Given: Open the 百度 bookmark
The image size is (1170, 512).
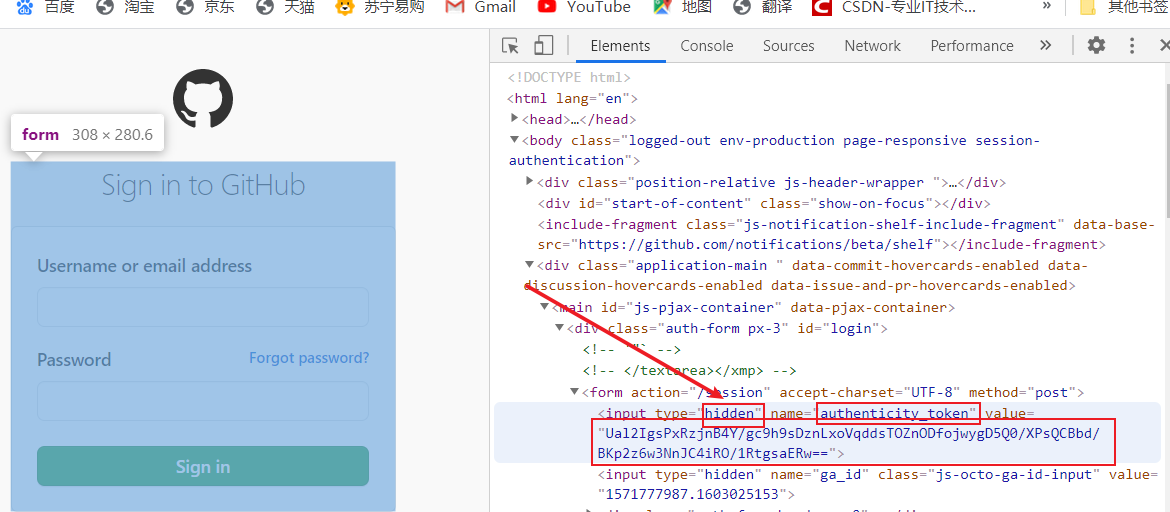Looking at the screenshot, I should click(46, 7).
